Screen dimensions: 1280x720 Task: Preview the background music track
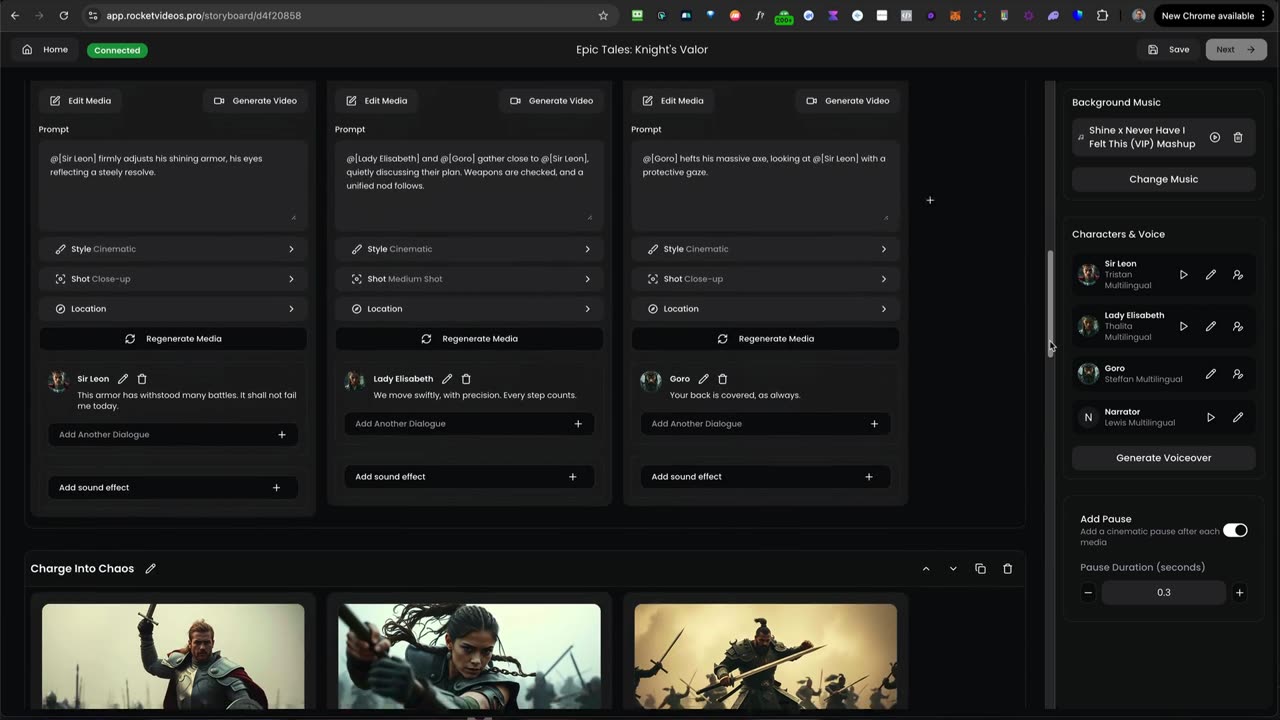click(1215, 137)
